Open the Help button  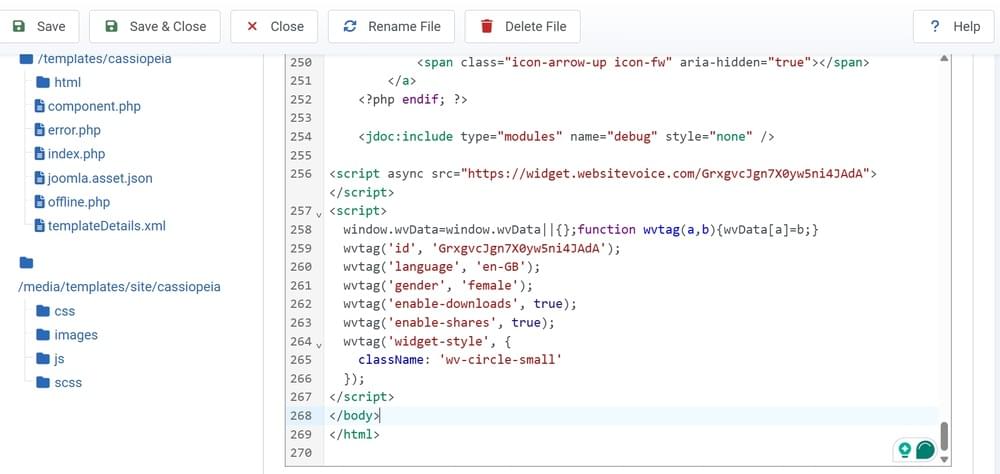click(954, 27)
